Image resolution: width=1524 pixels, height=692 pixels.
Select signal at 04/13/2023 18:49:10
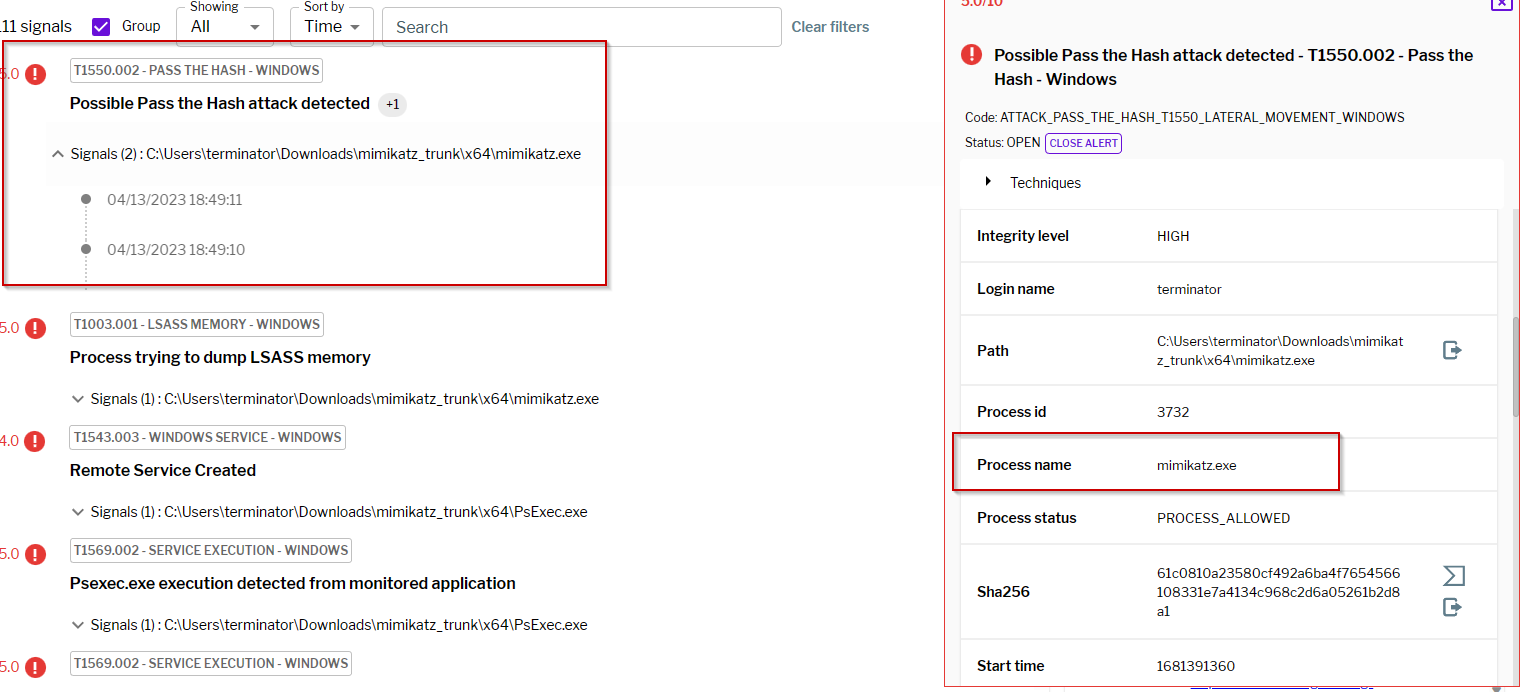(x=176, y=249)
